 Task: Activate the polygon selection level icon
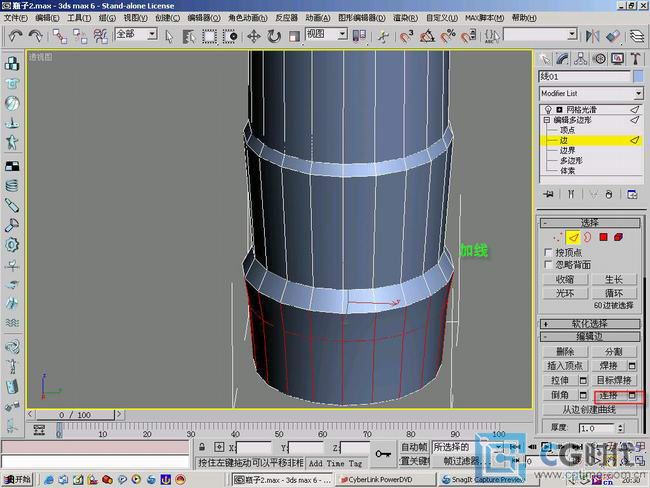(x=603, y=237)
